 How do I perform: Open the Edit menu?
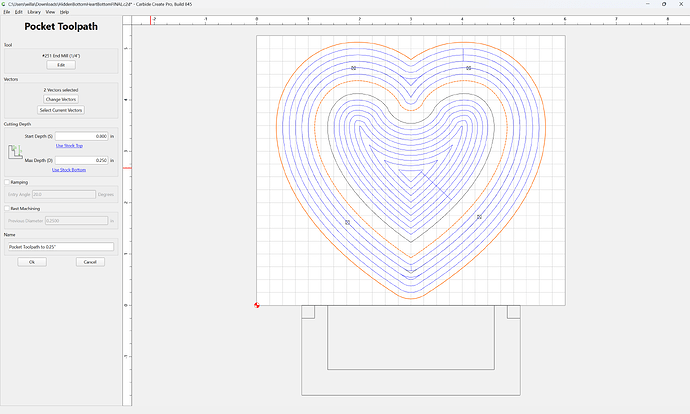click(18, 12)
